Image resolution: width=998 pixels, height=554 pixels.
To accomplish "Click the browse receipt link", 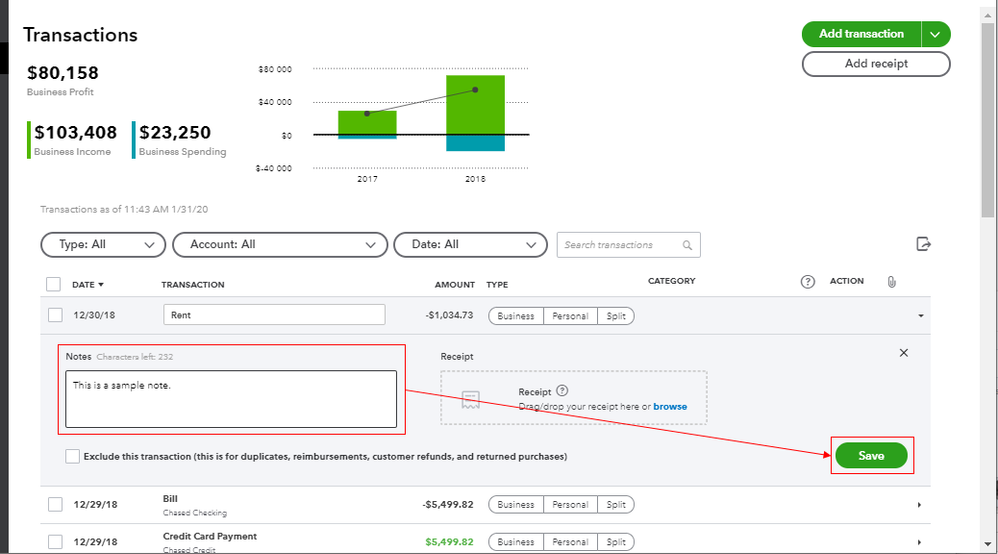I will click(670, 406).
